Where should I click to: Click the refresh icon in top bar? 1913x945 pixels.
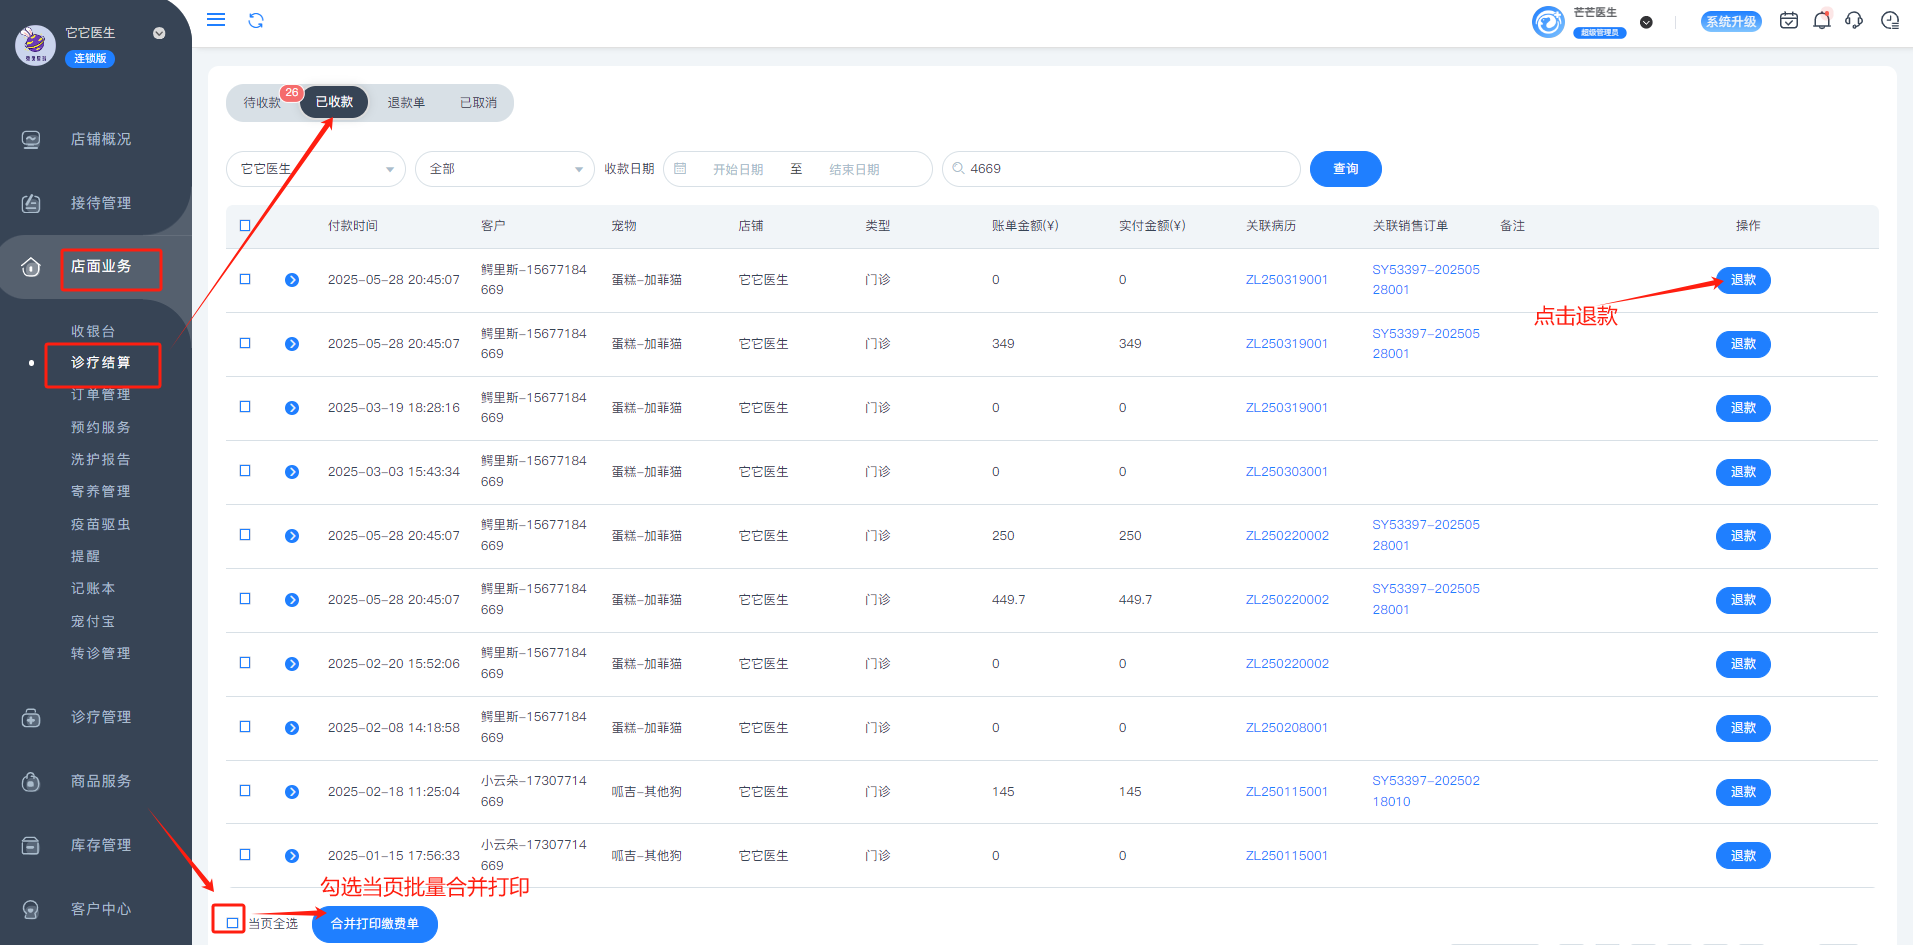(x=256, y=20)
